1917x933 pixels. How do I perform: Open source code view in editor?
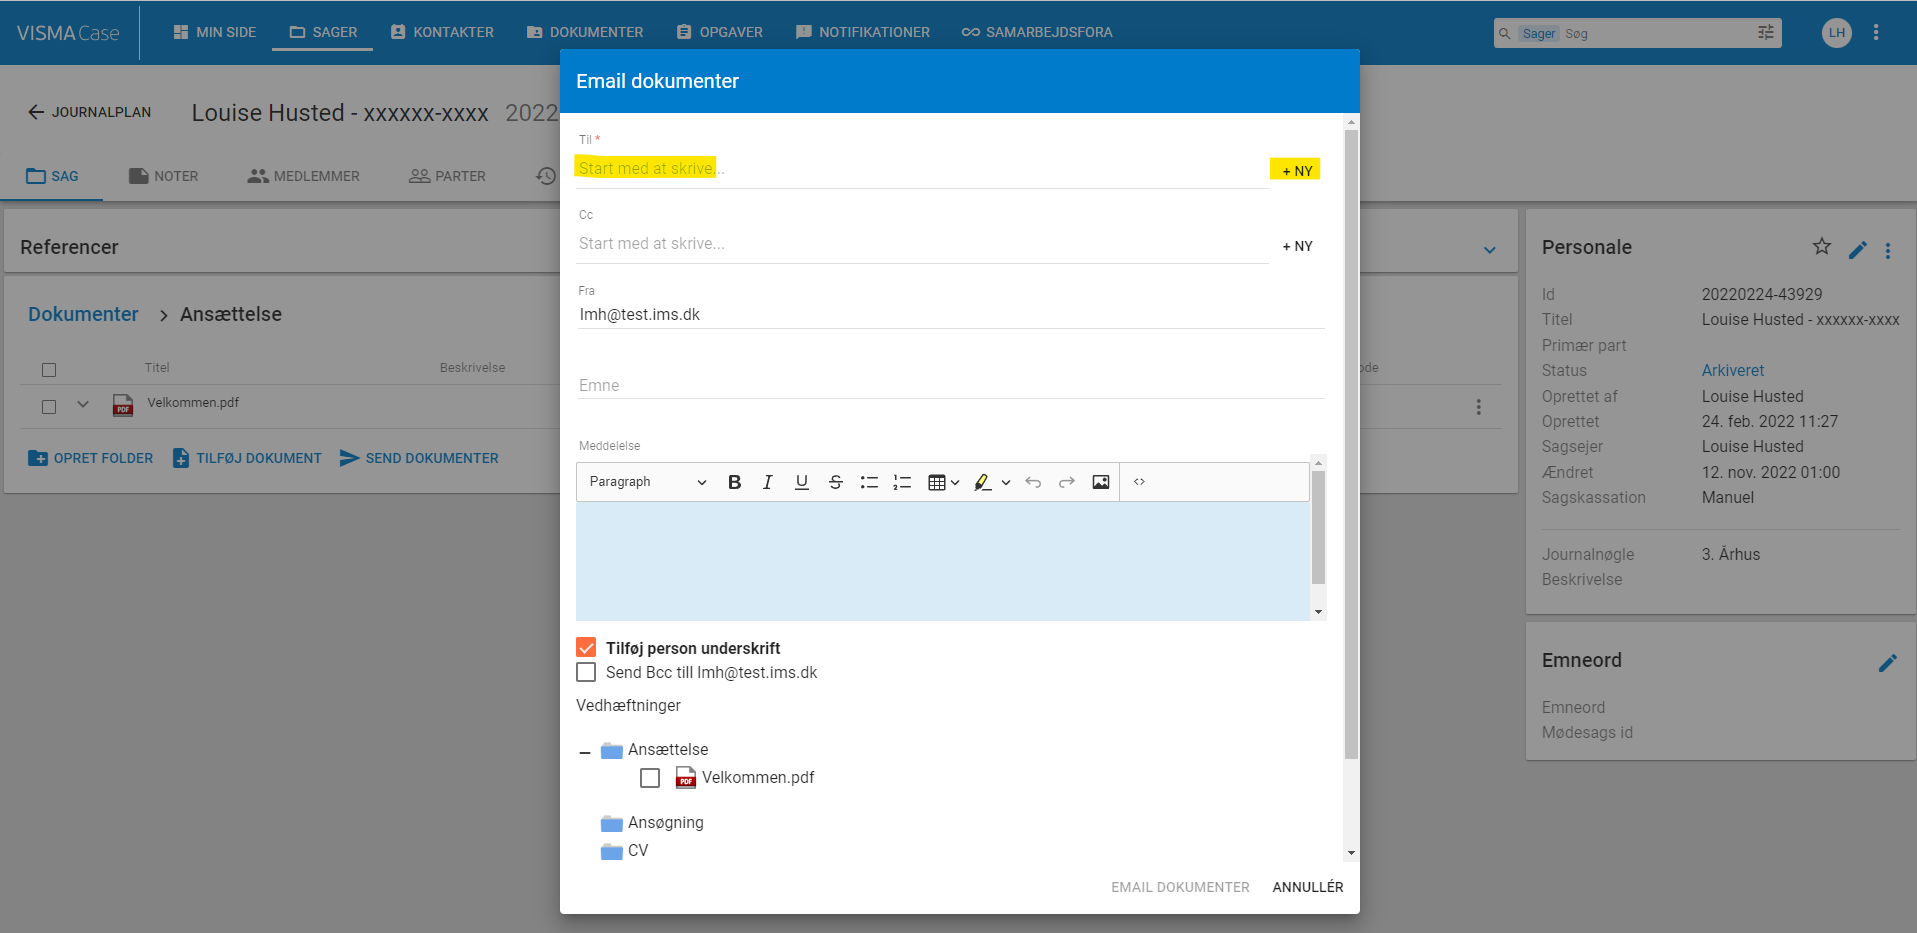coord(1139,482)
